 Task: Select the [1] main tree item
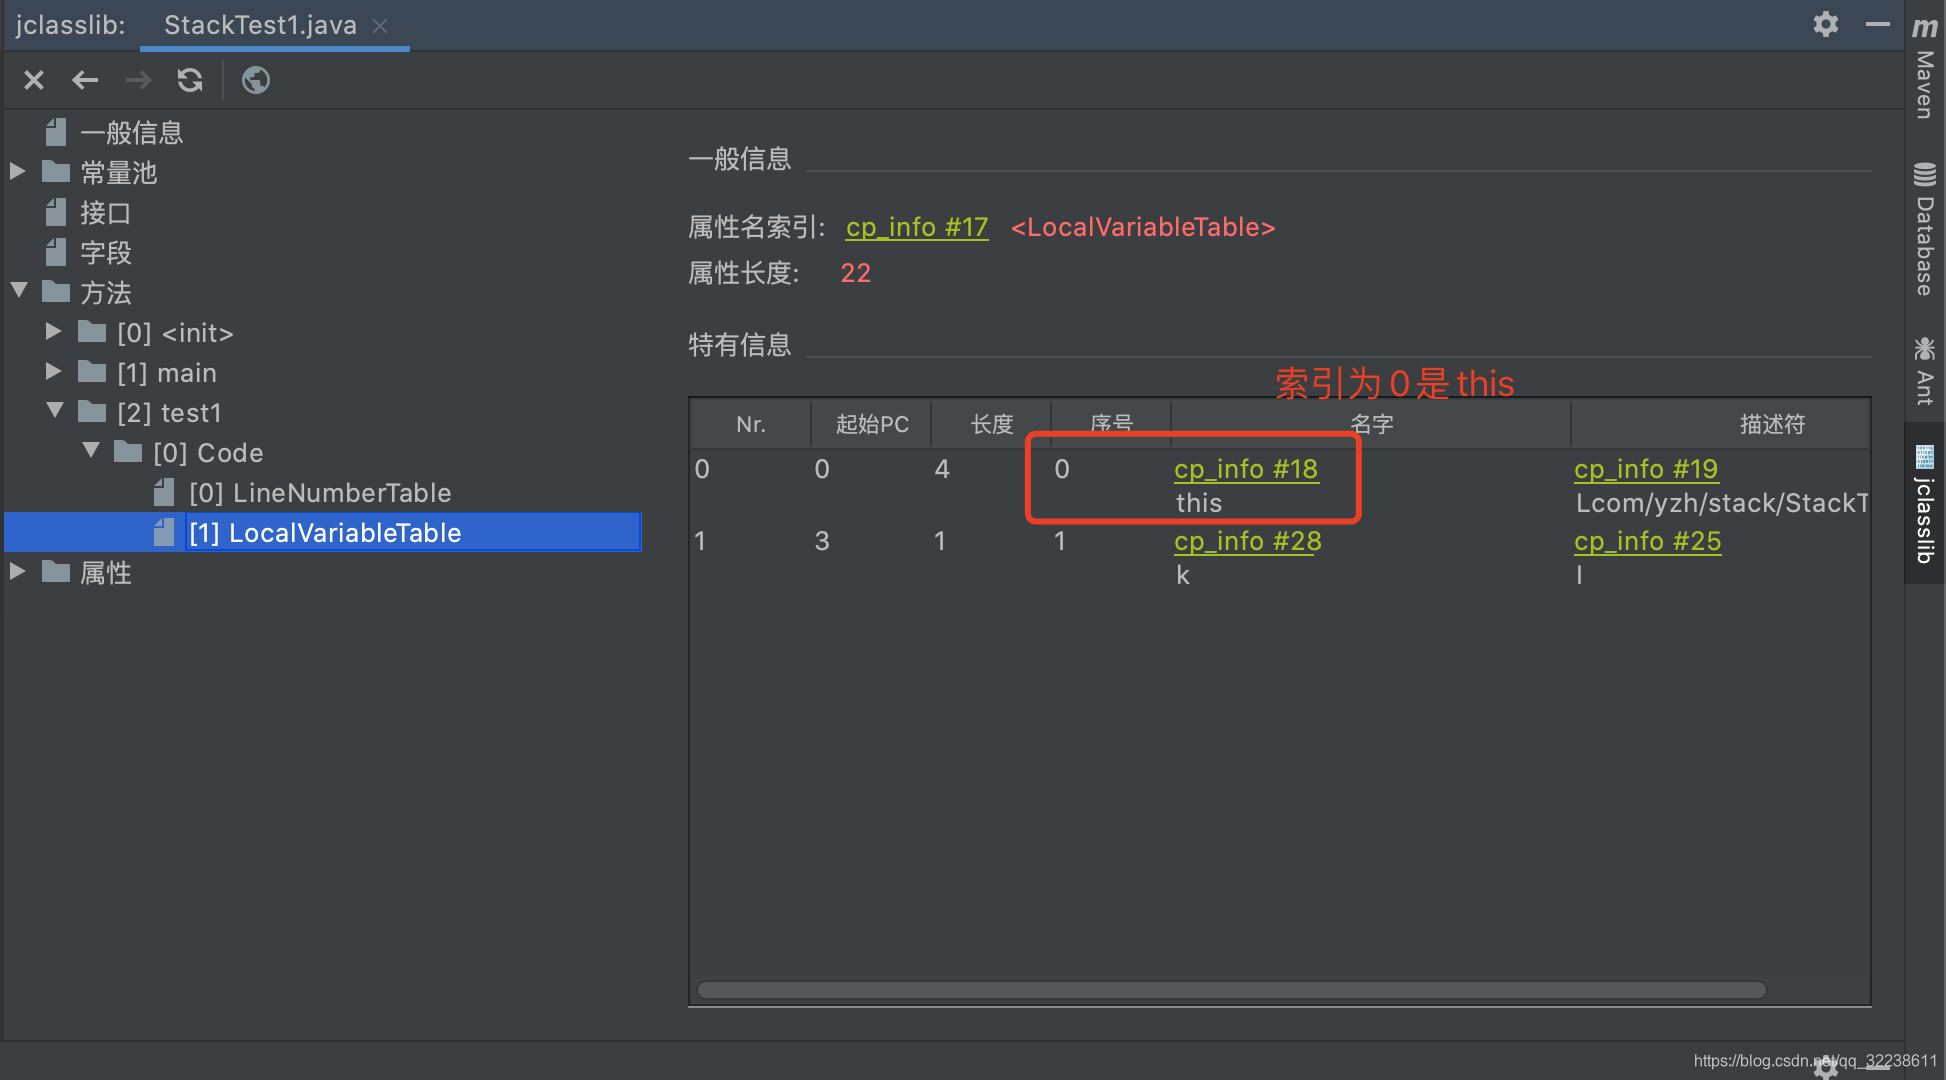point(167,373)
